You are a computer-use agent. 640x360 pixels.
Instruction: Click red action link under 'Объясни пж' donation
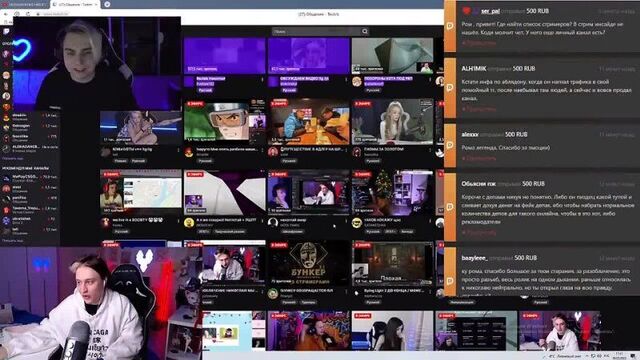(479, 233)
